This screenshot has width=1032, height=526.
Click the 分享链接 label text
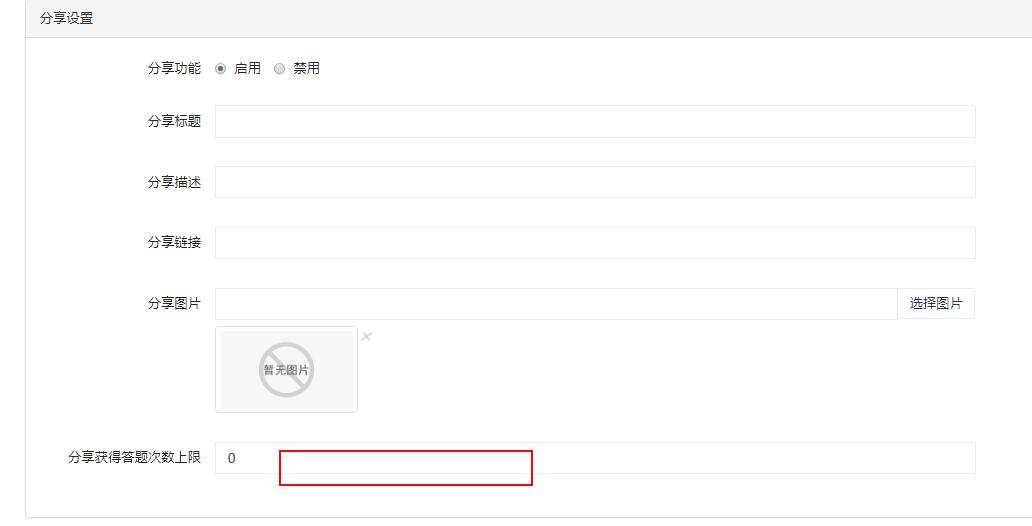(x=174, y=243)
